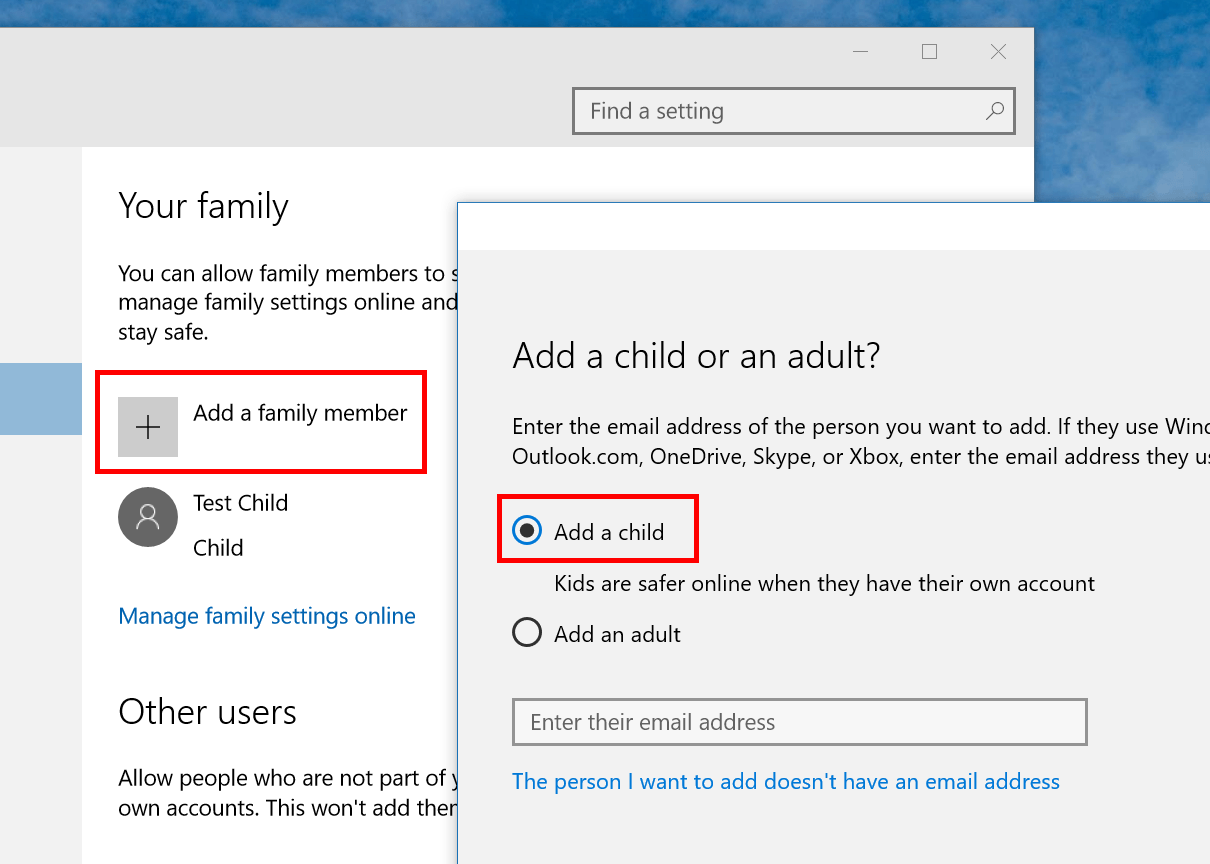Focus the Enter their email address field

click(x=799, y=721)
